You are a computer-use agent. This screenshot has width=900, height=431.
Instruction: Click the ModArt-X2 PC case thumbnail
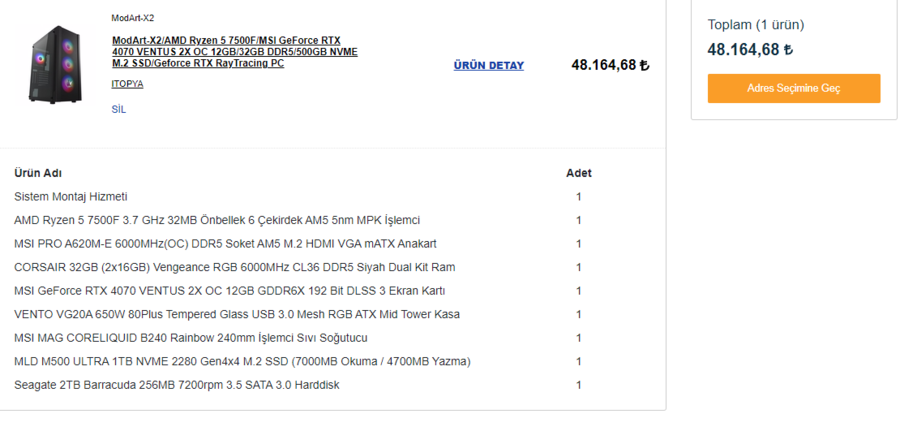click(x=55, y=65)
